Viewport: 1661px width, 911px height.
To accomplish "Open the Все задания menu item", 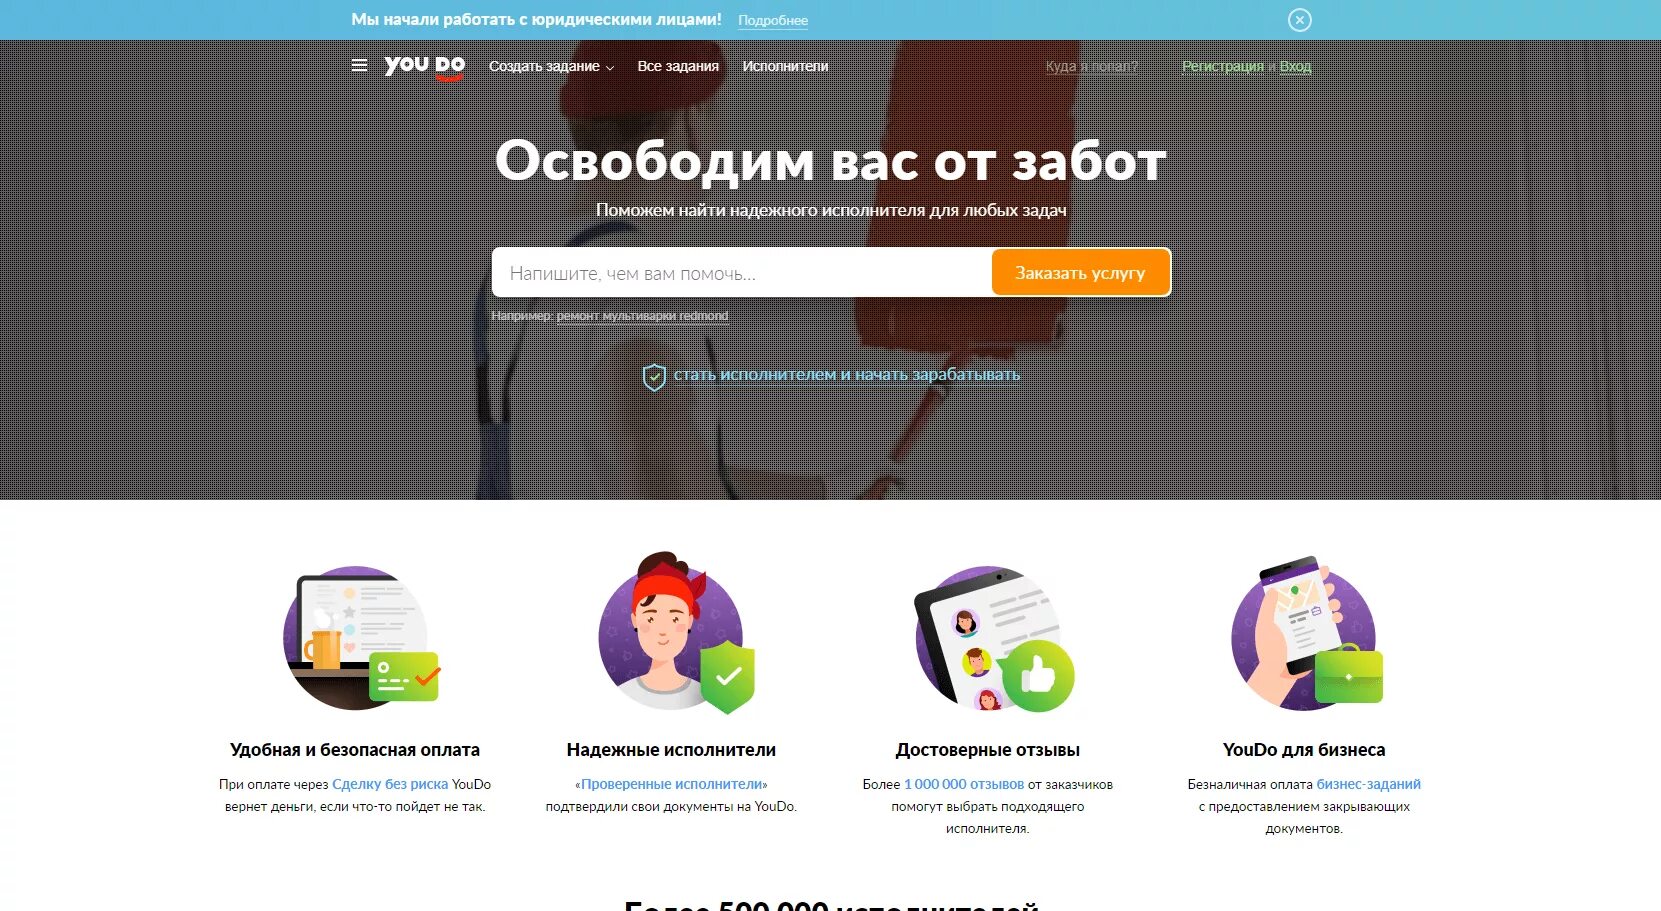I will (x=678, y=66).
